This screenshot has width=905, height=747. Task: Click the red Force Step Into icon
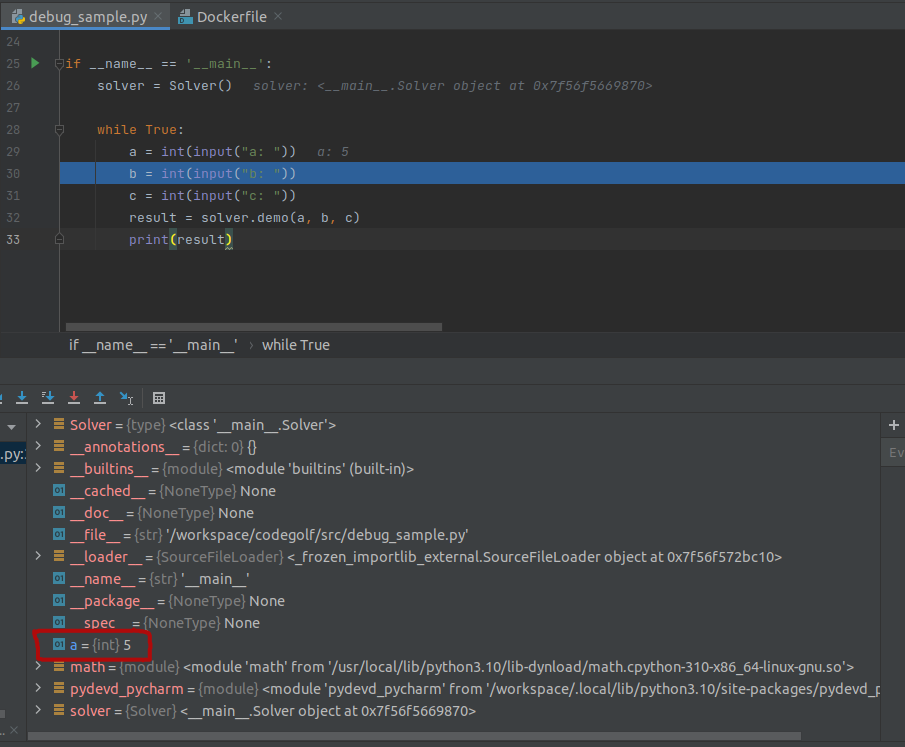[74, 397]
